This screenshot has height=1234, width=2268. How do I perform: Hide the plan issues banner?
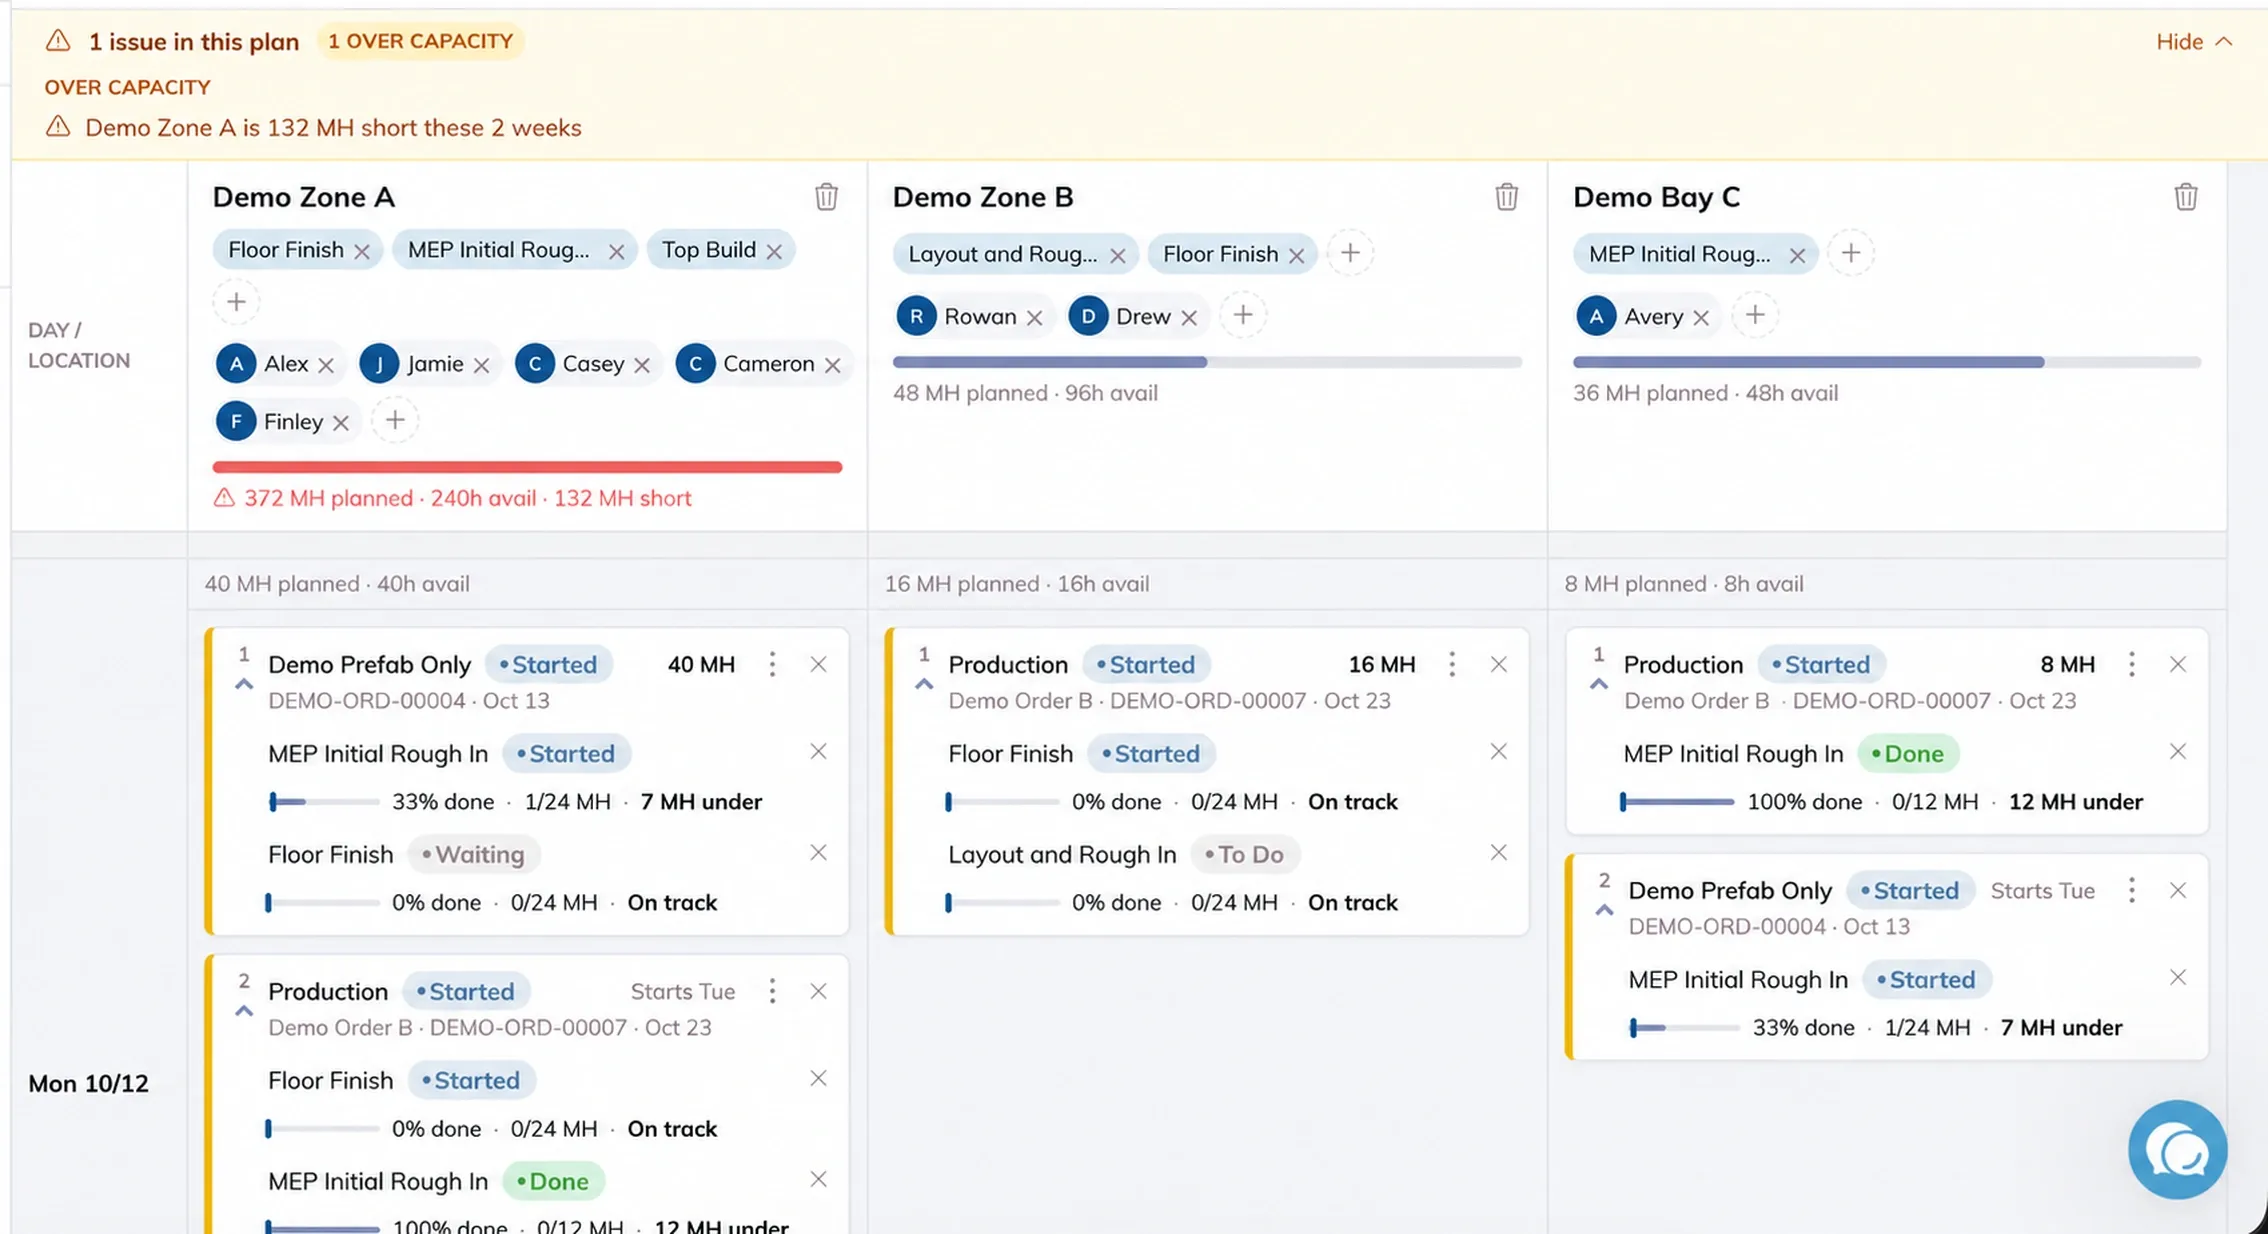point(2194,42)
